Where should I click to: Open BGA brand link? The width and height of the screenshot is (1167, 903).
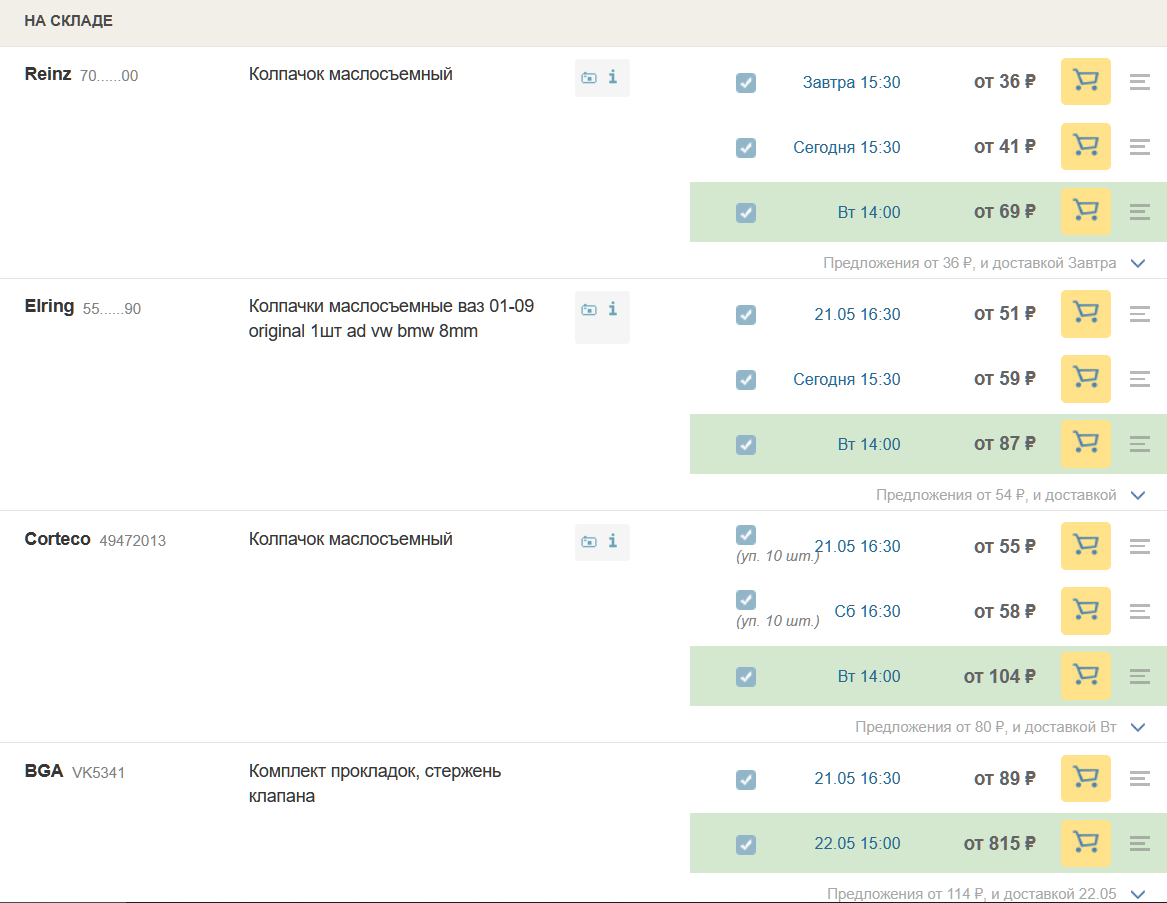point(44,771)
